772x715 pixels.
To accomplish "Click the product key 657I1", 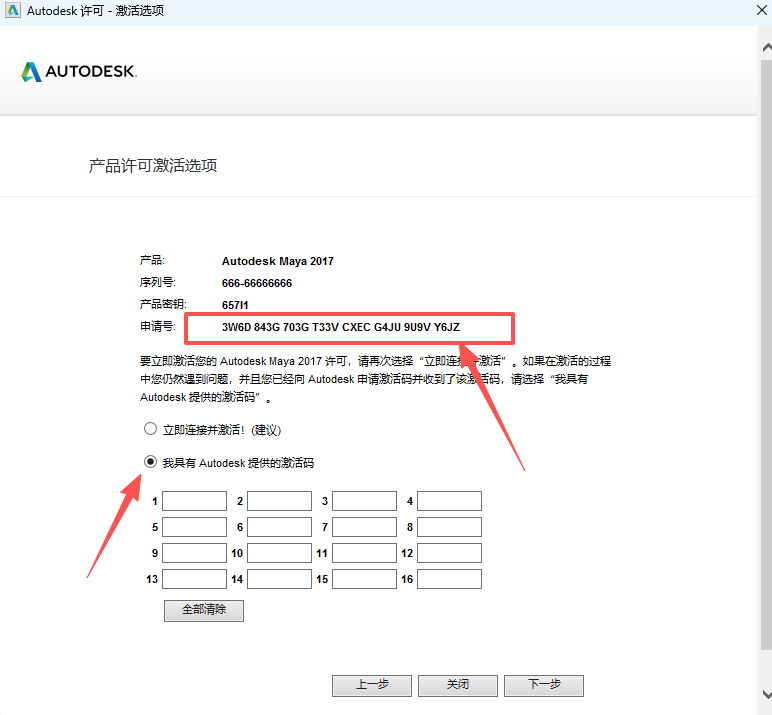I will (x=235, y=305).
